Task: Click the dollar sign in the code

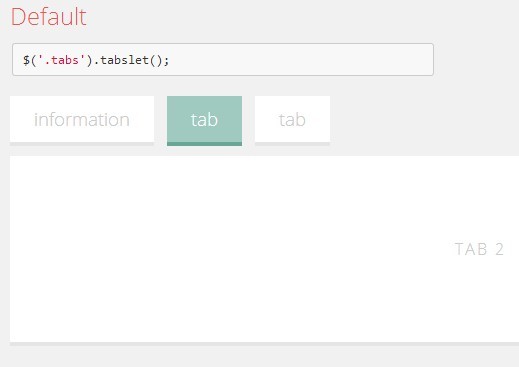Action: click(26, 60)
